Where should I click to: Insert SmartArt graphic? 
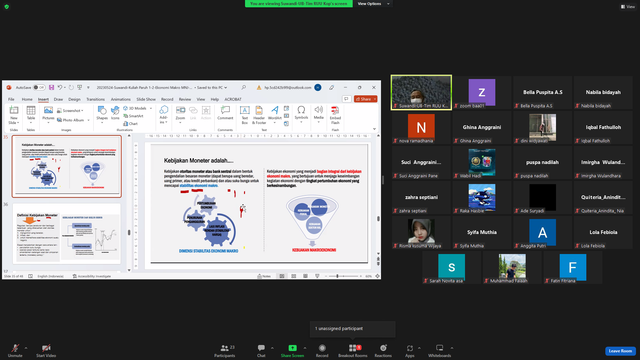[133, 116]
